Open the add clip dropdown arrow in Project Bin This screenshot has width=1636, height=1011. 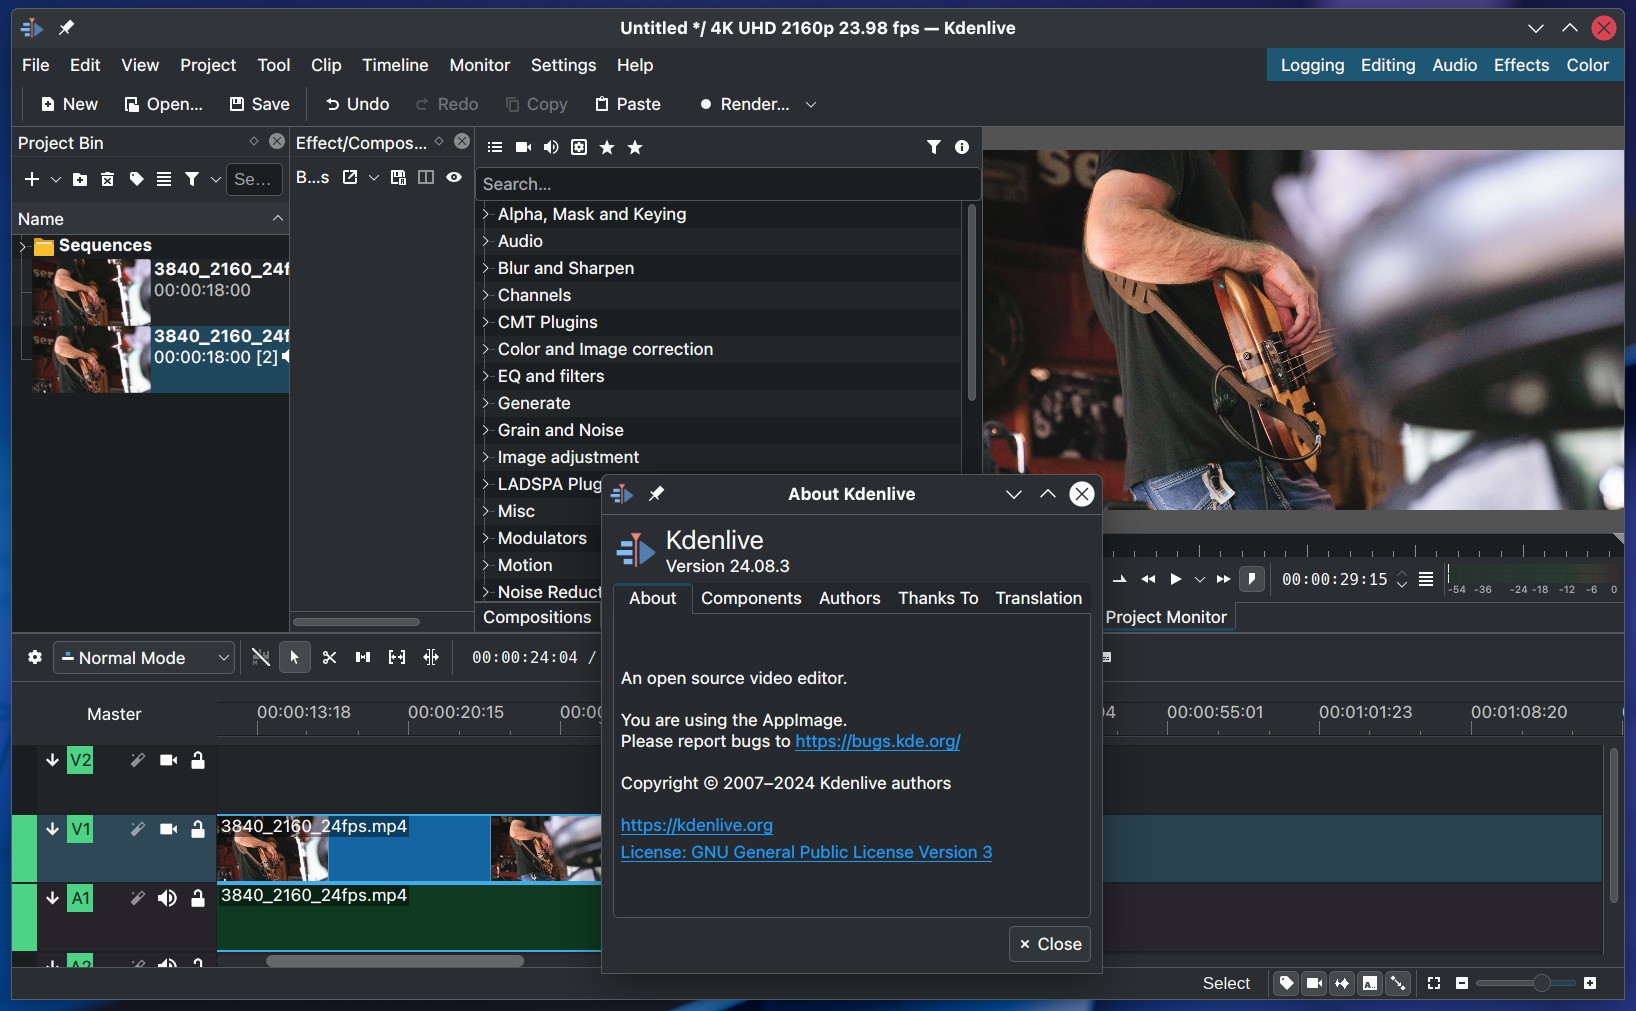pos(56,179)
